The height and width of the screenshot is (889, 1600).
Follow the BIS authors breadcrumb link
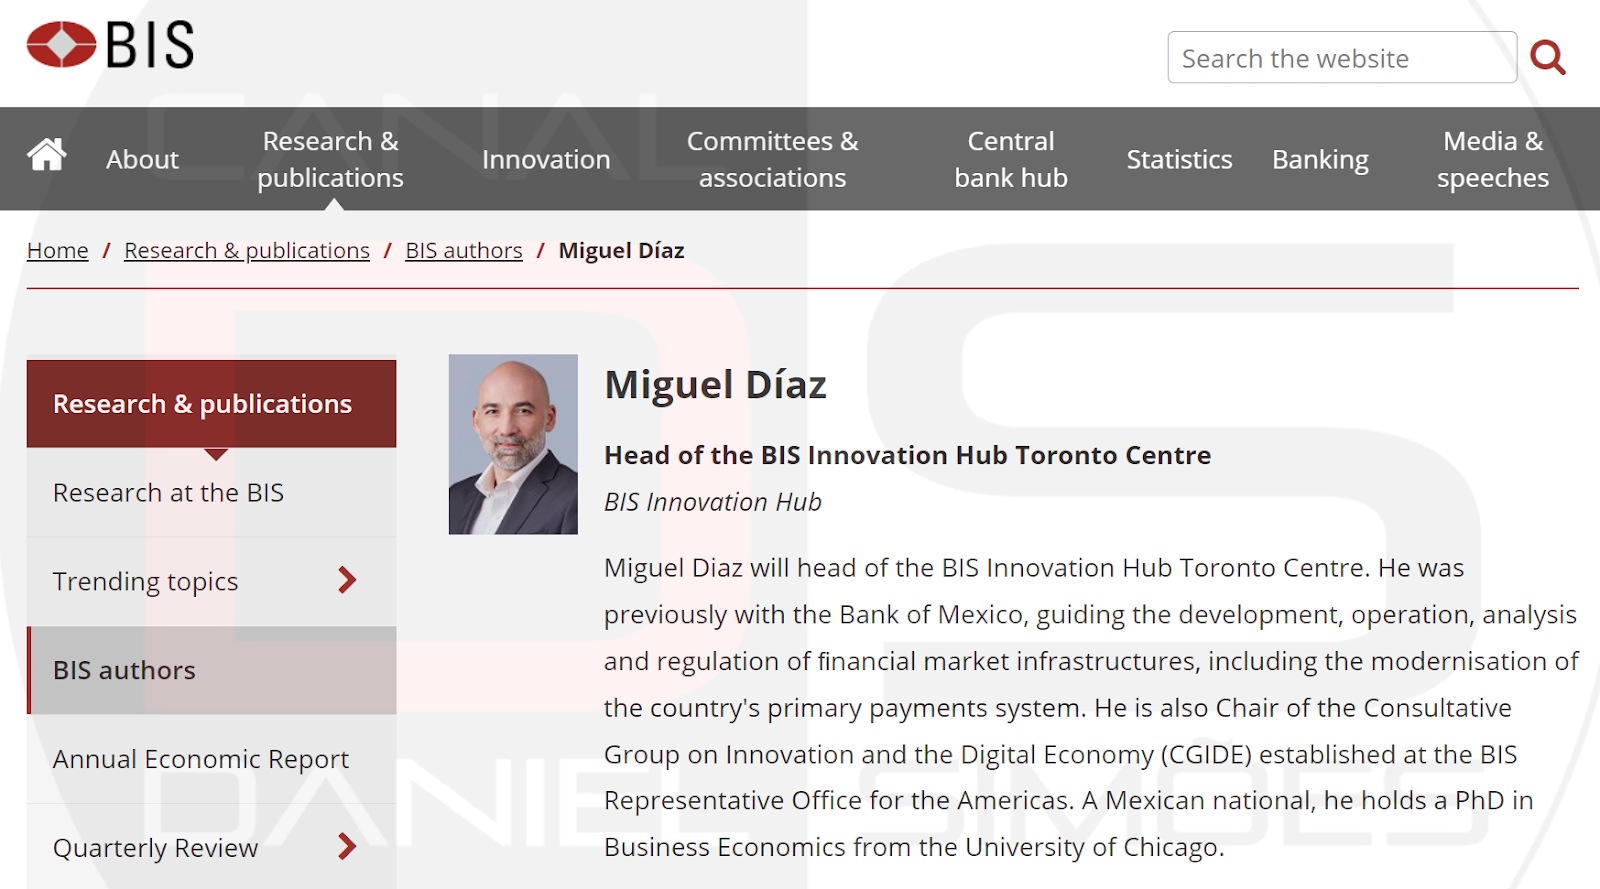[x=464, y=250]
